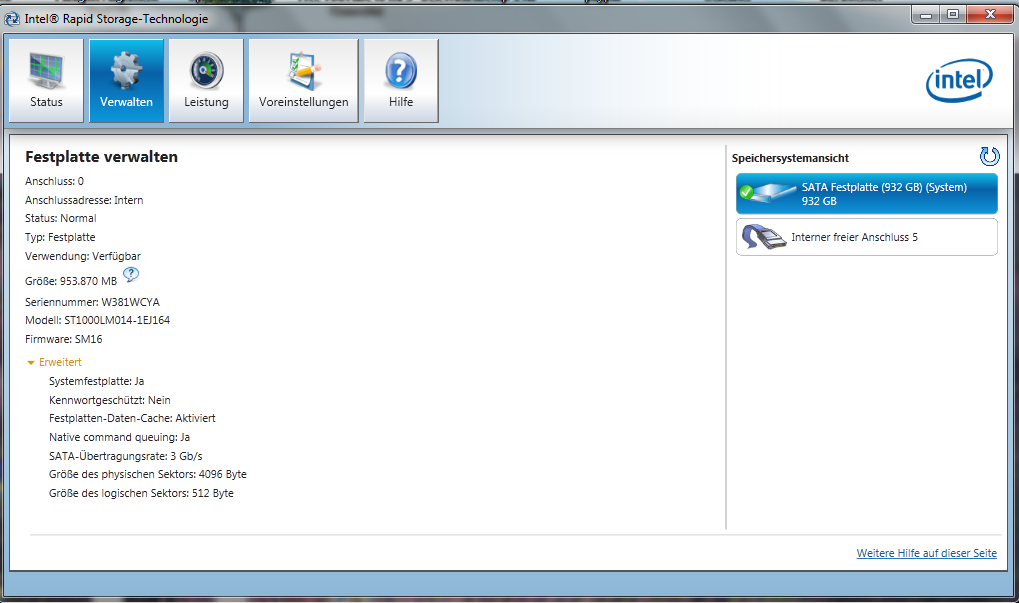Viewport: 1019px width, 603px height.
Task: Click the help bubble next to Größe
Action: (131, 275)
